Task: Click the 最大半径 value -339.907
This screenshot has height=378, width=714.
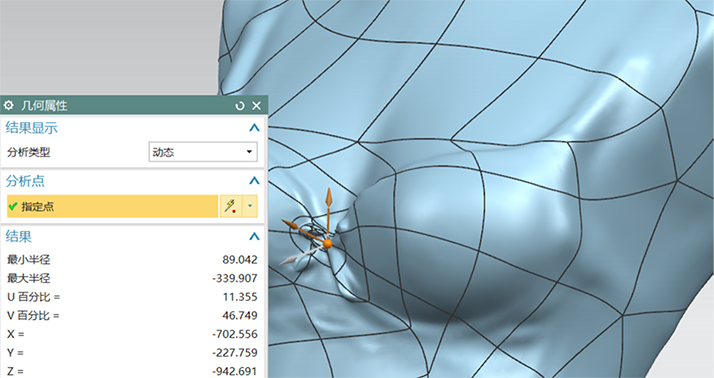Action: (235, 278)
